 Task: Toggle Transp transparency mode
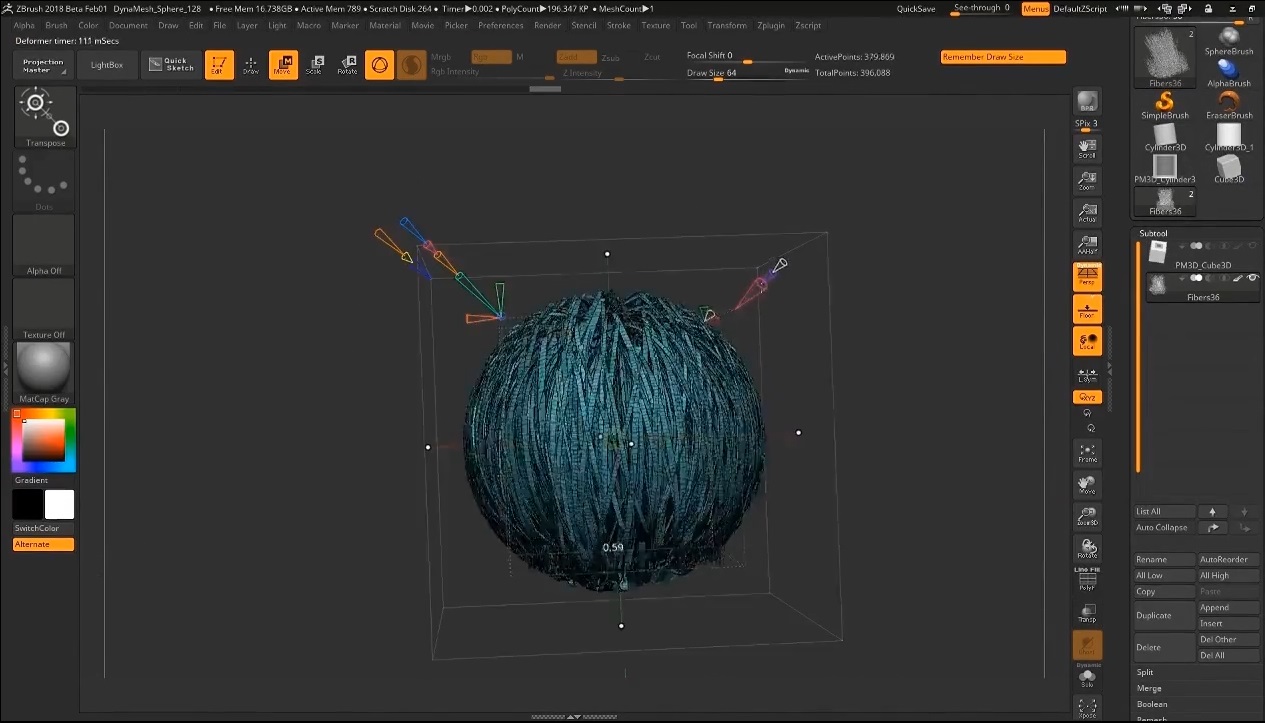pos(1087,613)
